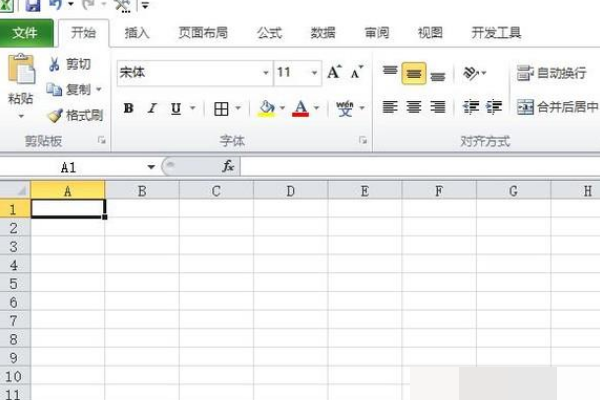Select row 9 header
Image resolution: width=600 pixels, height=400 pixels.
(15, 358)
